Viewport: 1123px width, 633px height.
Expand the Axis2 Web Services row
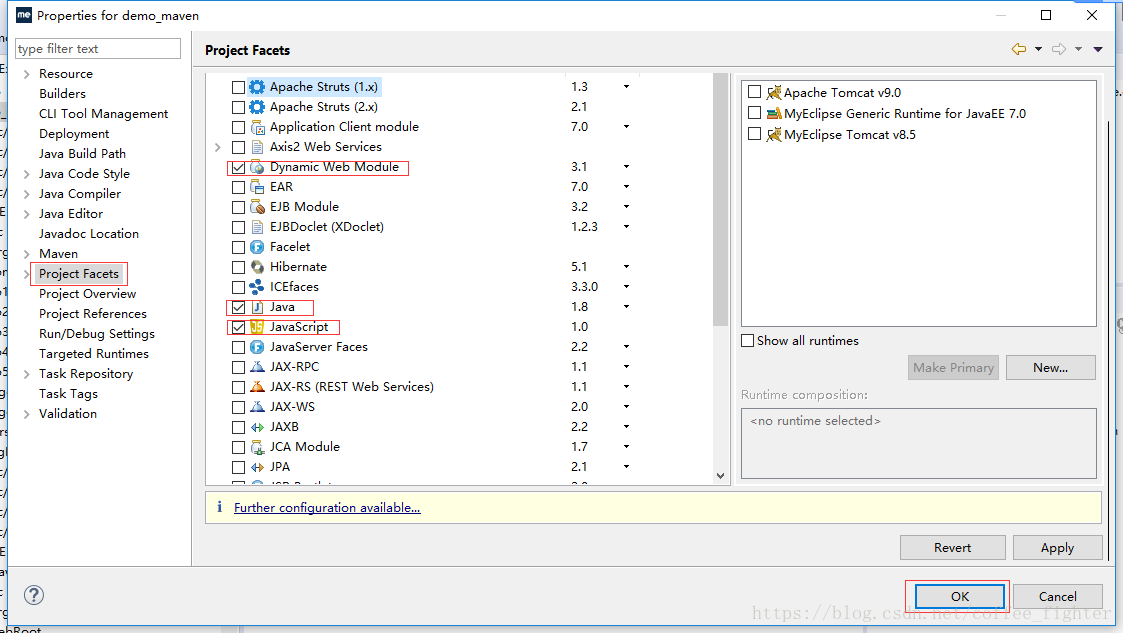pyautogui.click(x=218, y=147)
